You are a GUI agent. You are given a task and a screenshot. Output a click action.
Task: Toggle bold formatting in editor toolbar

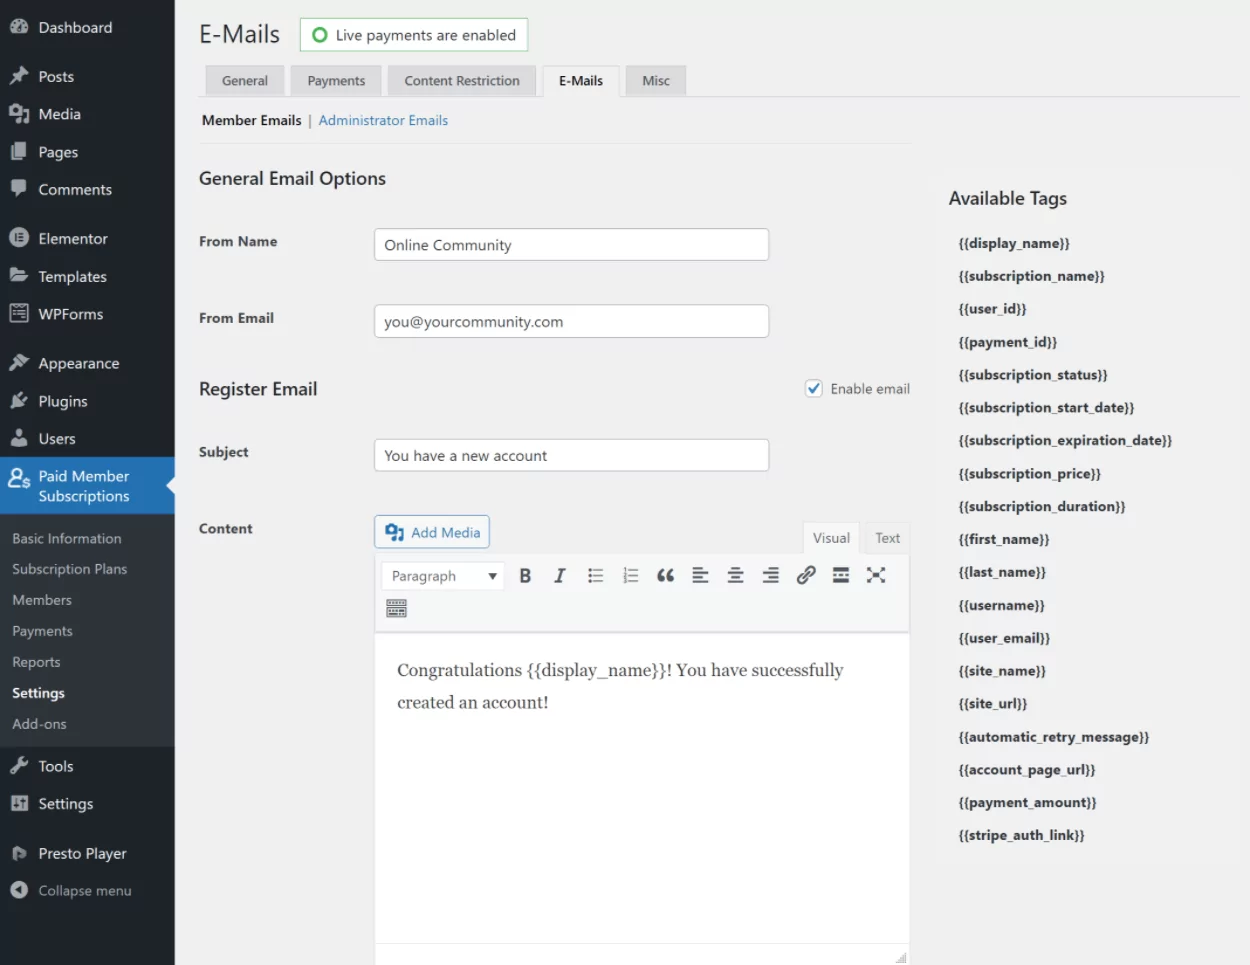525,575
